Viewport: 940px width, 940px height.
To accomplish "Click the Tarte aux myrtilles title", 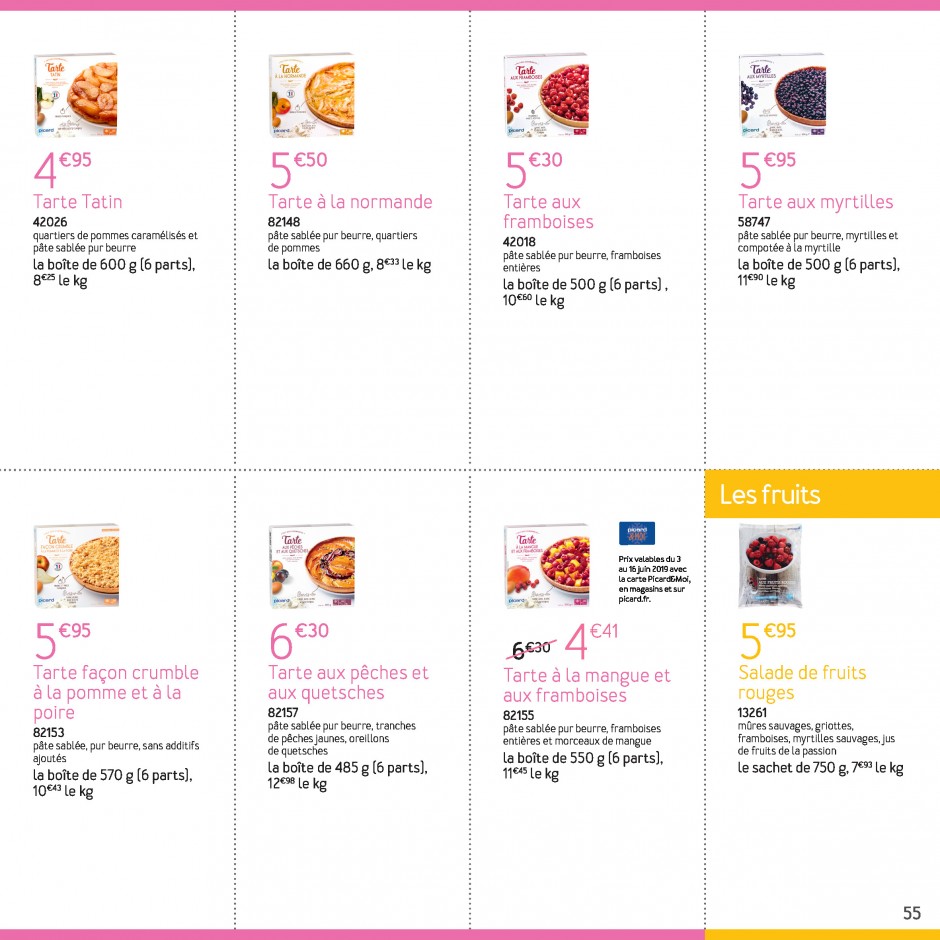I will pyautogui.click(x=815, y=202).
